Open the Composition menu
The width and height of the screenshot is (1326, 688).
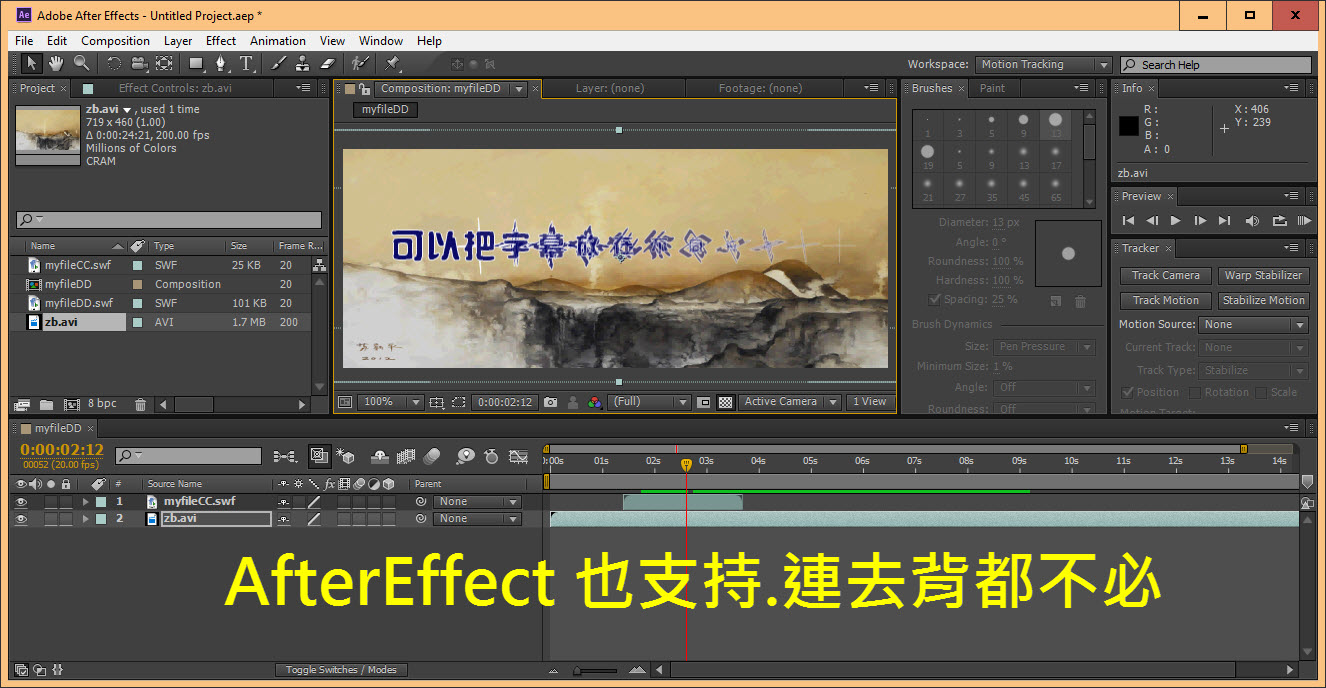coord(115,41)
